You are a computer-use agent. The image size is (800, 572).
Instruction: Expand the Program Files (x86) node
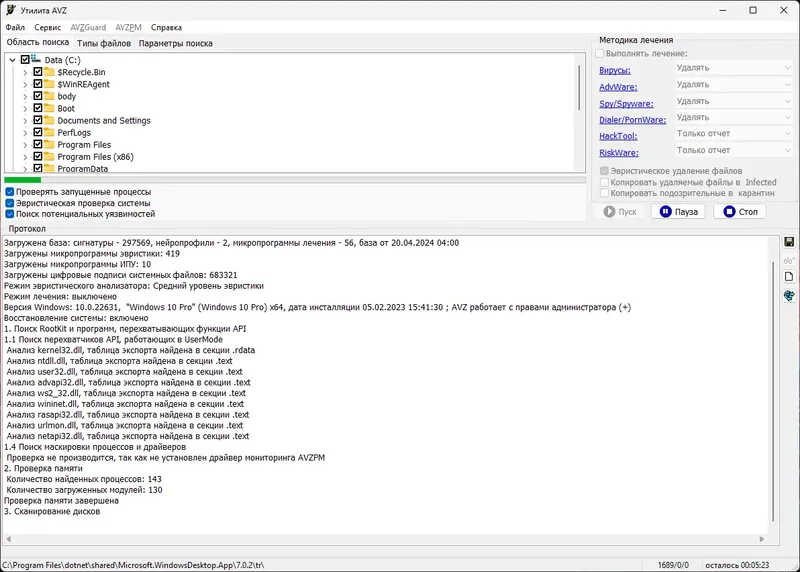tap(25, 157)
